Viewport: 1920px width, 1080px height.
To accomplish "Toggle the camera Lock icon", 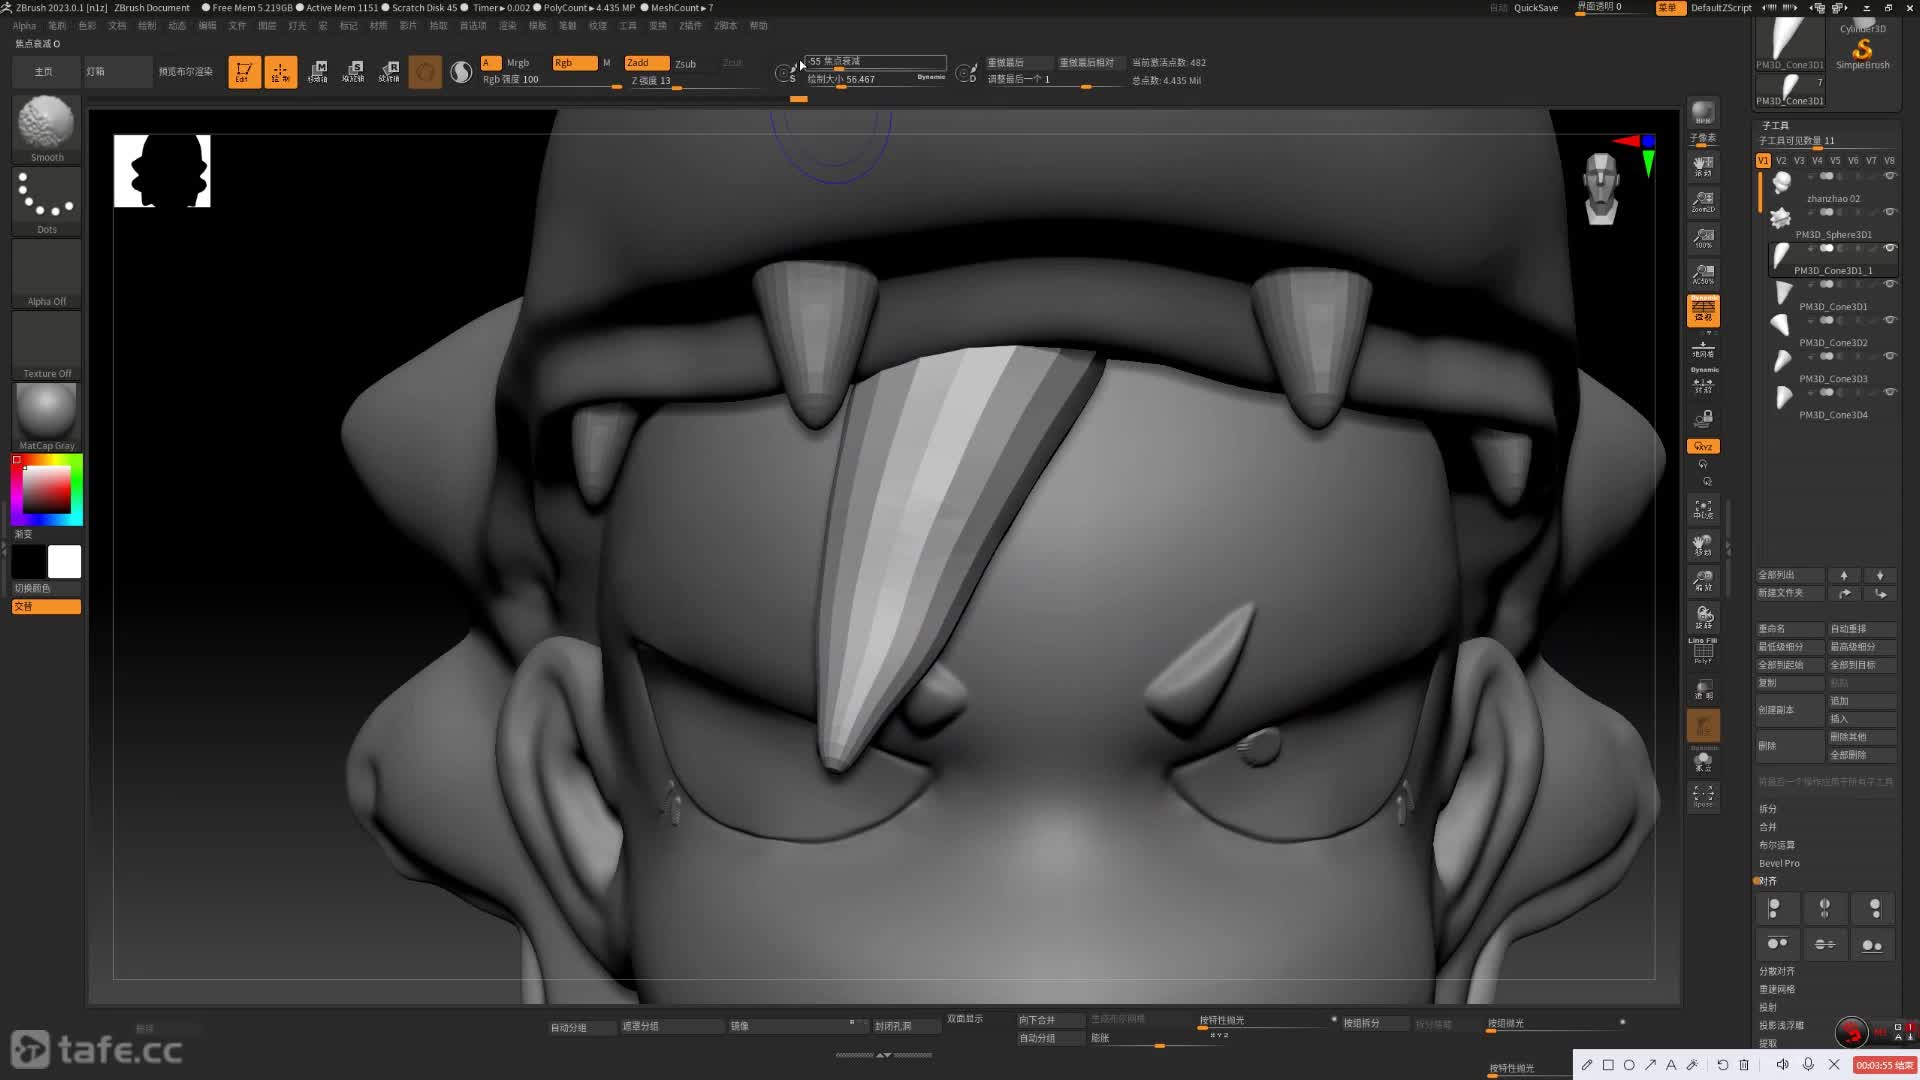I will 1703,418.
